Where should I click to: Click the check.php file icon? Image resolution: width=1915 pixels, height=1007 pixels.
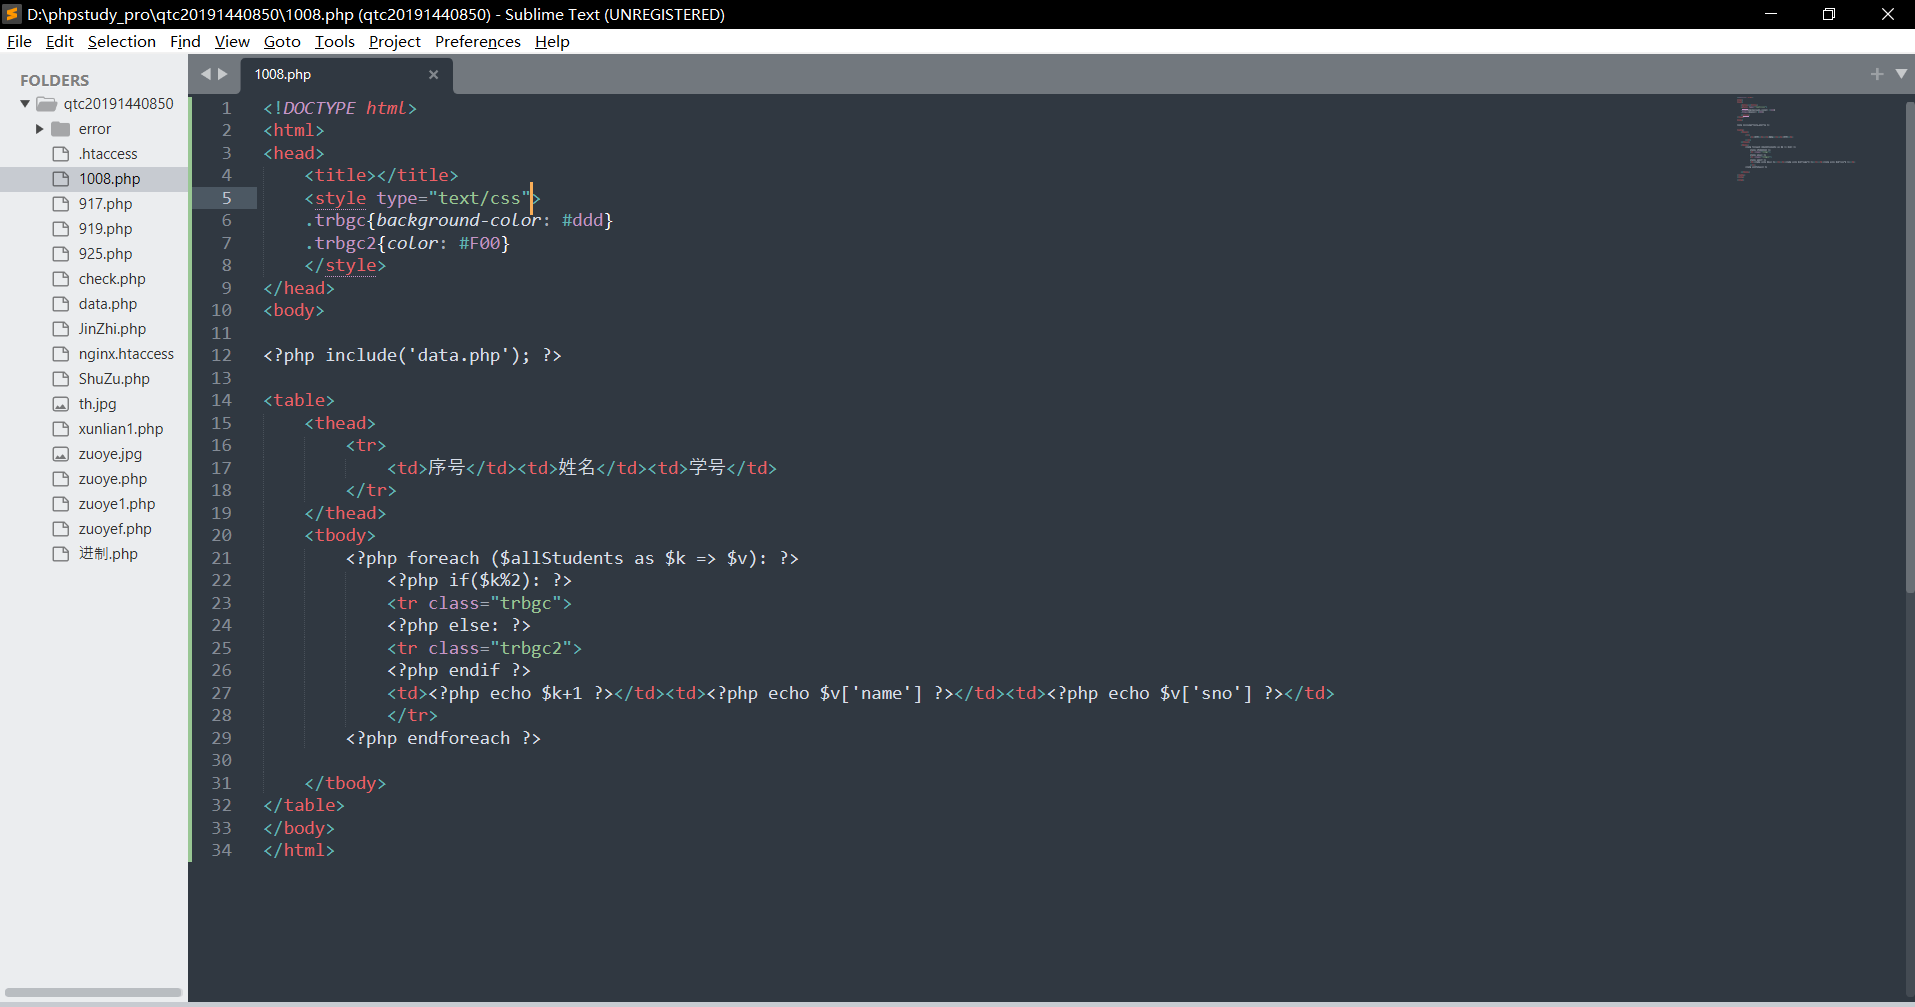[61, 279]
